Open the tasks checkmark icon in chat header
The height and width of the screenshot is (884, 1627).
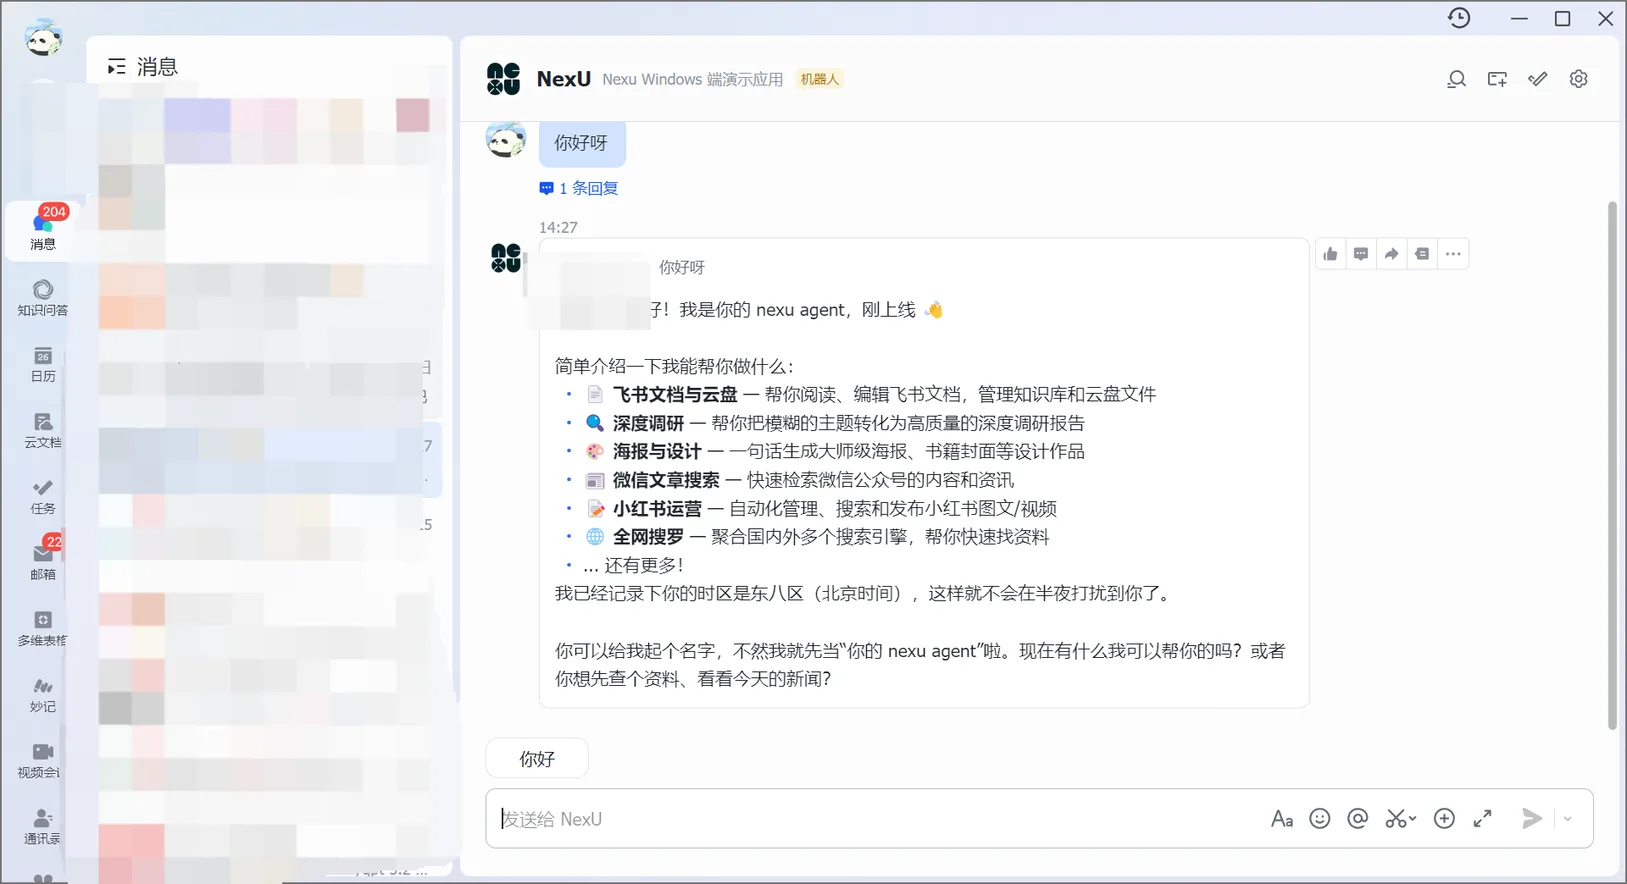pos(1538,79)
